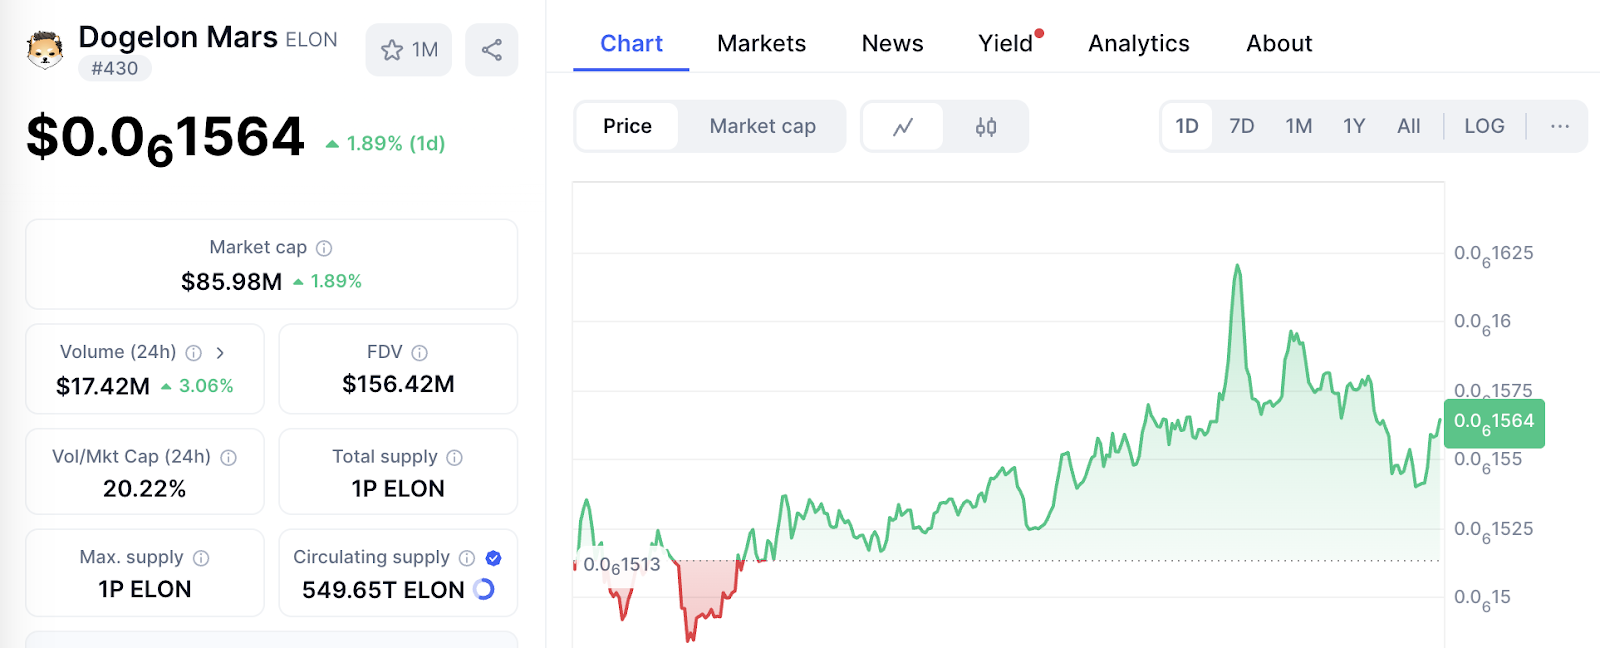Click the Max. supply info icon

coord(201,558)
